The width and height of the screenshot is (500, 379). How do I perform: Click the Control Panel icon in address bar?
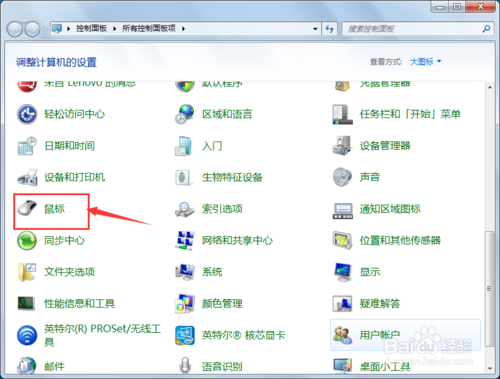[x=57, y=29]
